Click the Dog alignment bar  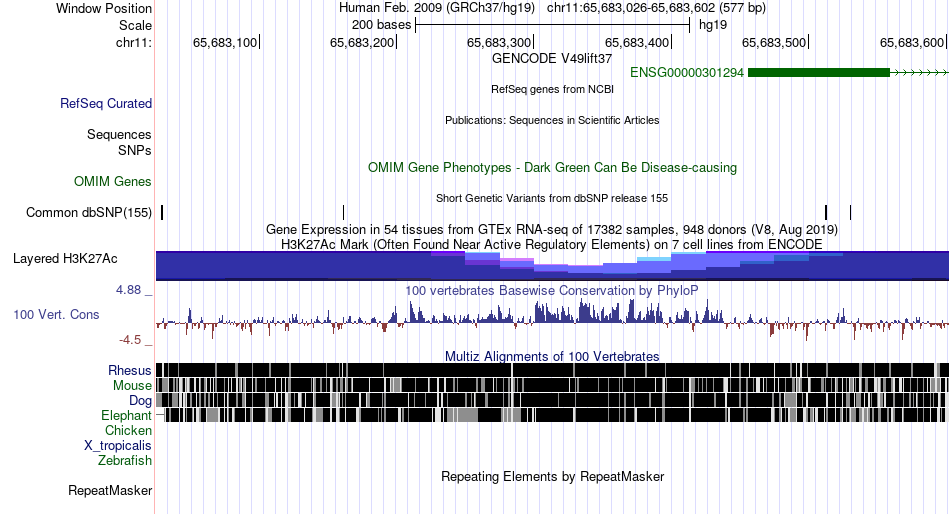[552, 400]
